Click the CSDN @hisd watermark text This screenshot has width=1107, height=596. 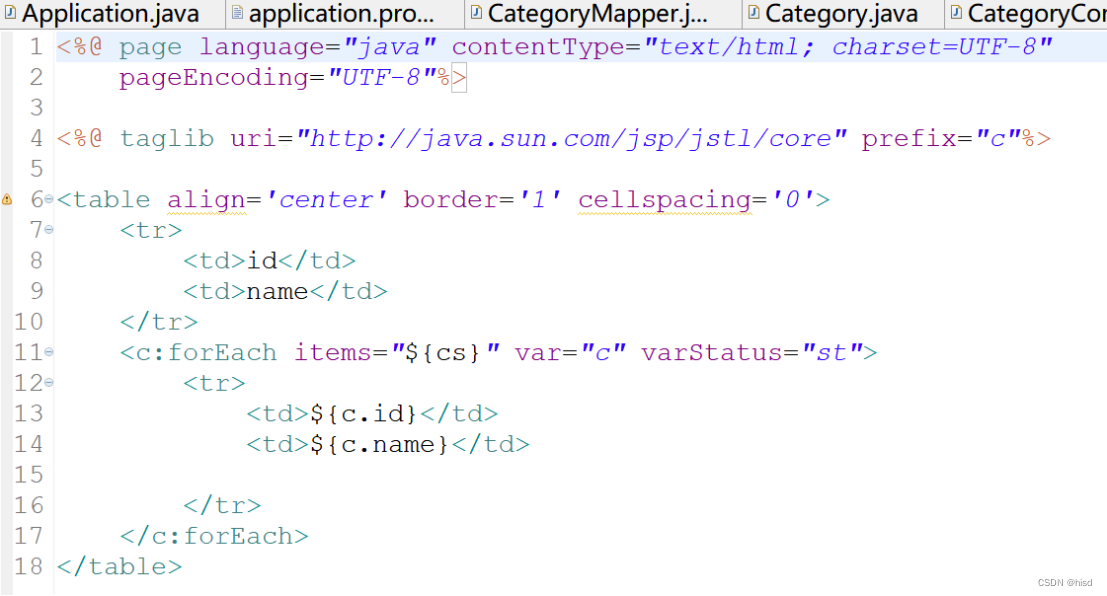tap(1064, 581)
